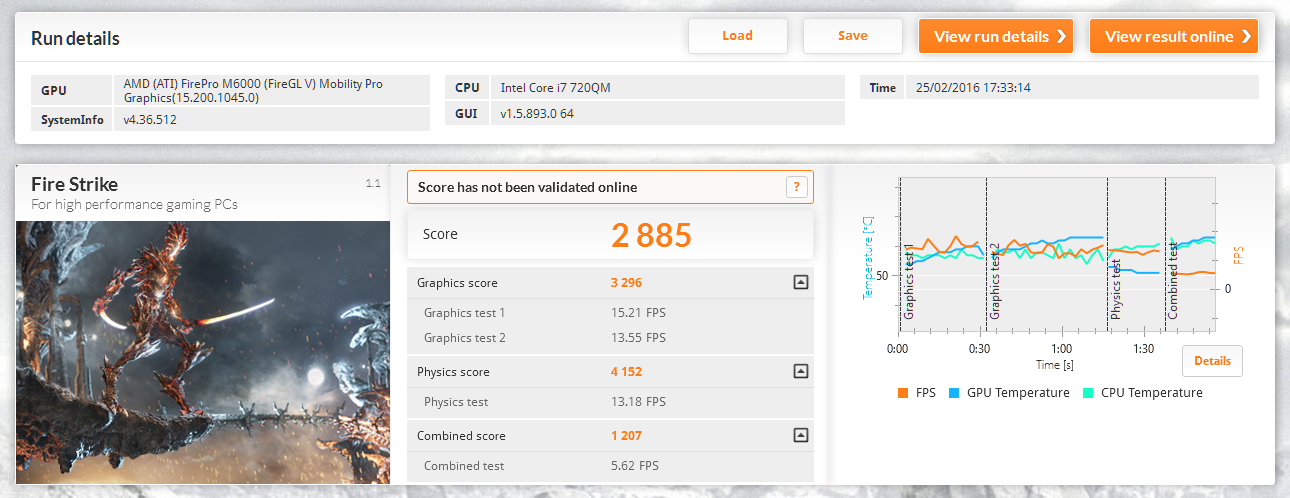
Task: Collapse the Graphics score section
Action: pyautogui.click(x=800, y=283)
